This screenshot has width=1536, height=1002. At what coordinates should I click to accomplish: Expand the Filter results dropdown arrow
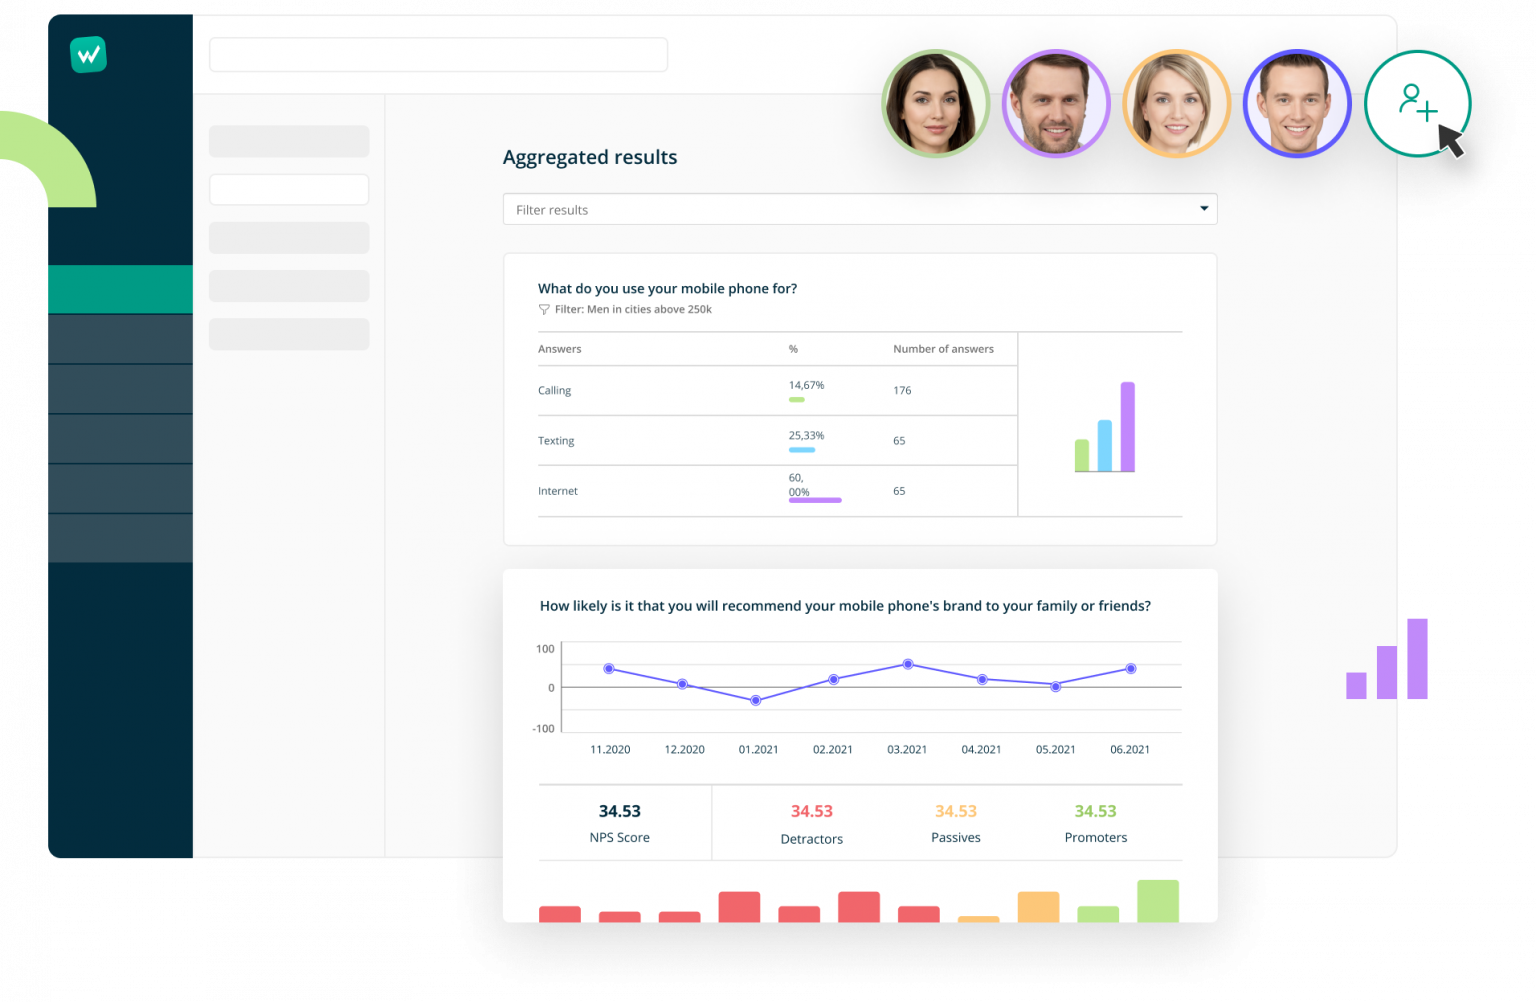[x=1203, y=209]
